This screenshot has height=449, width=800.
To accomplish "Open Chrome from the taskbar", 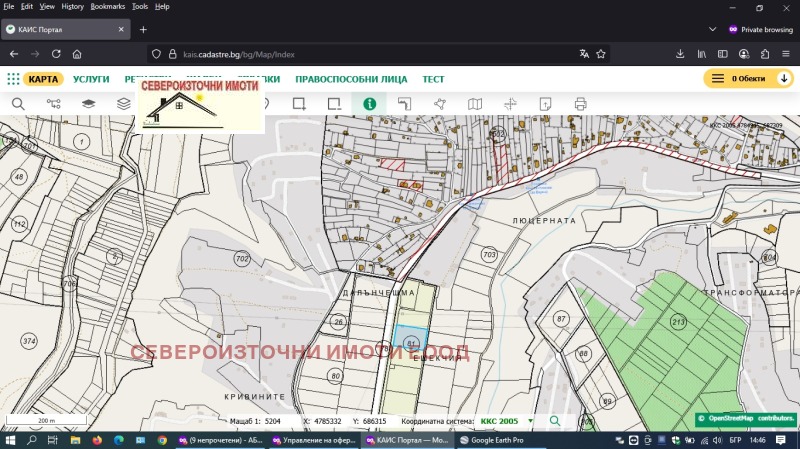I will pos(162,440).
